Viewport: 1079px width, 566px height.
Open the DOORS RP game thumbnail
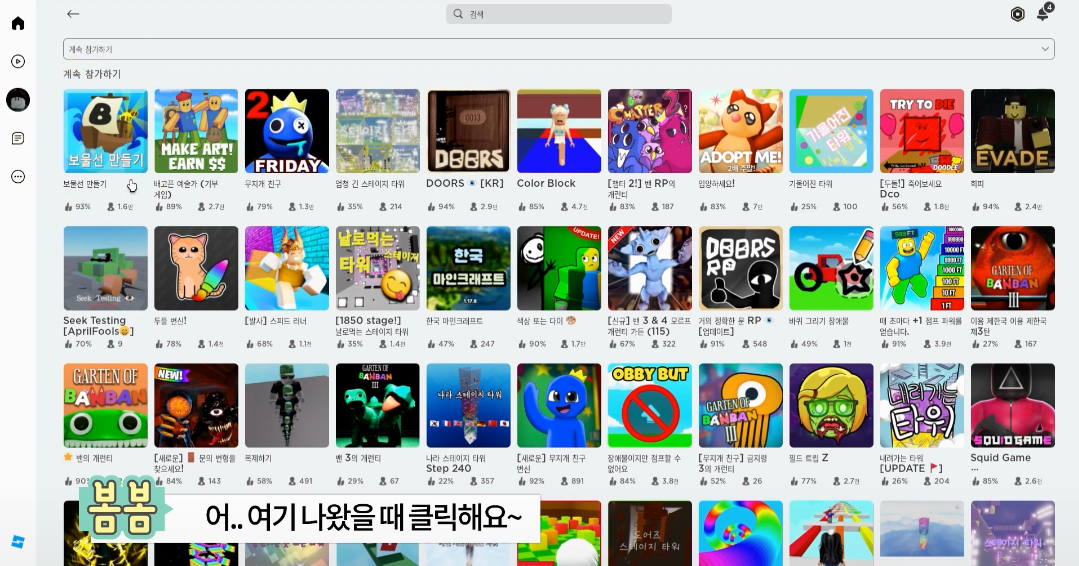click(740, 268)
